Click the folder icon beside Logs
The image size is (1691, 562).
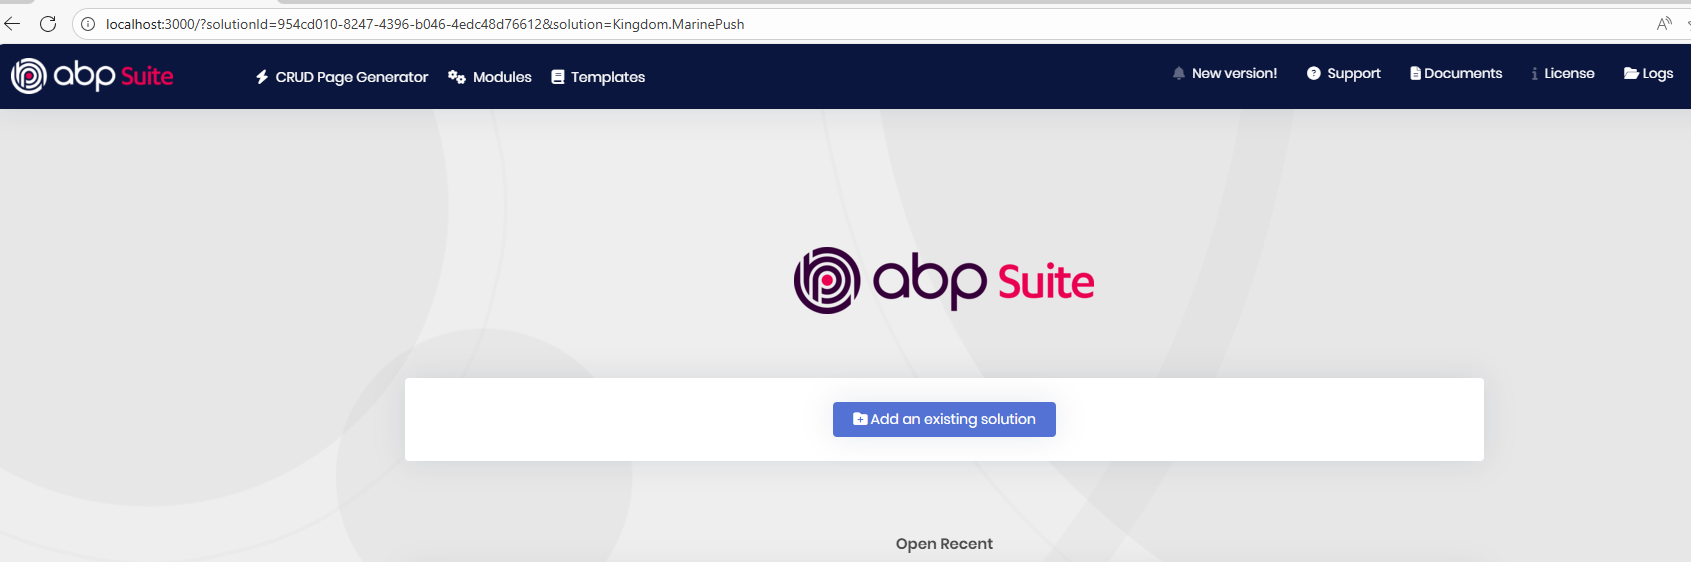[1631, 73]
